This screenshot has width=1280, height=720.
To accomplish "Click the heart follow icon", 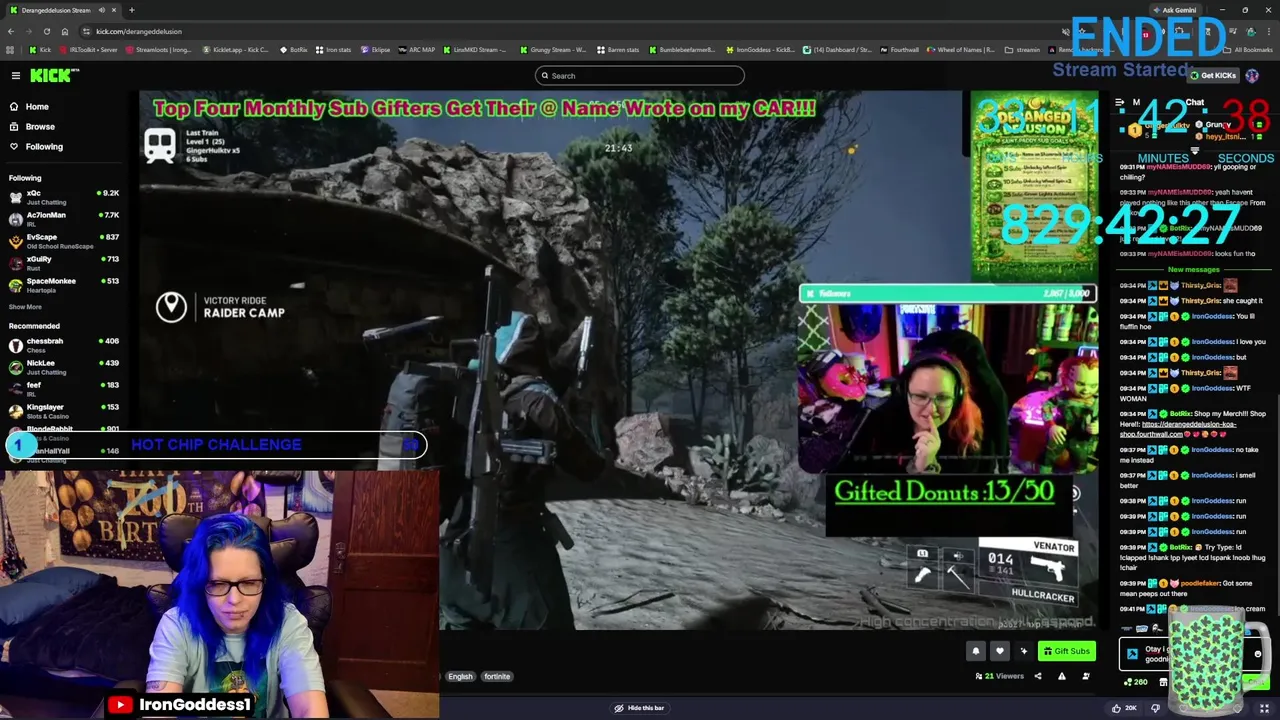I will coord(999,651).
